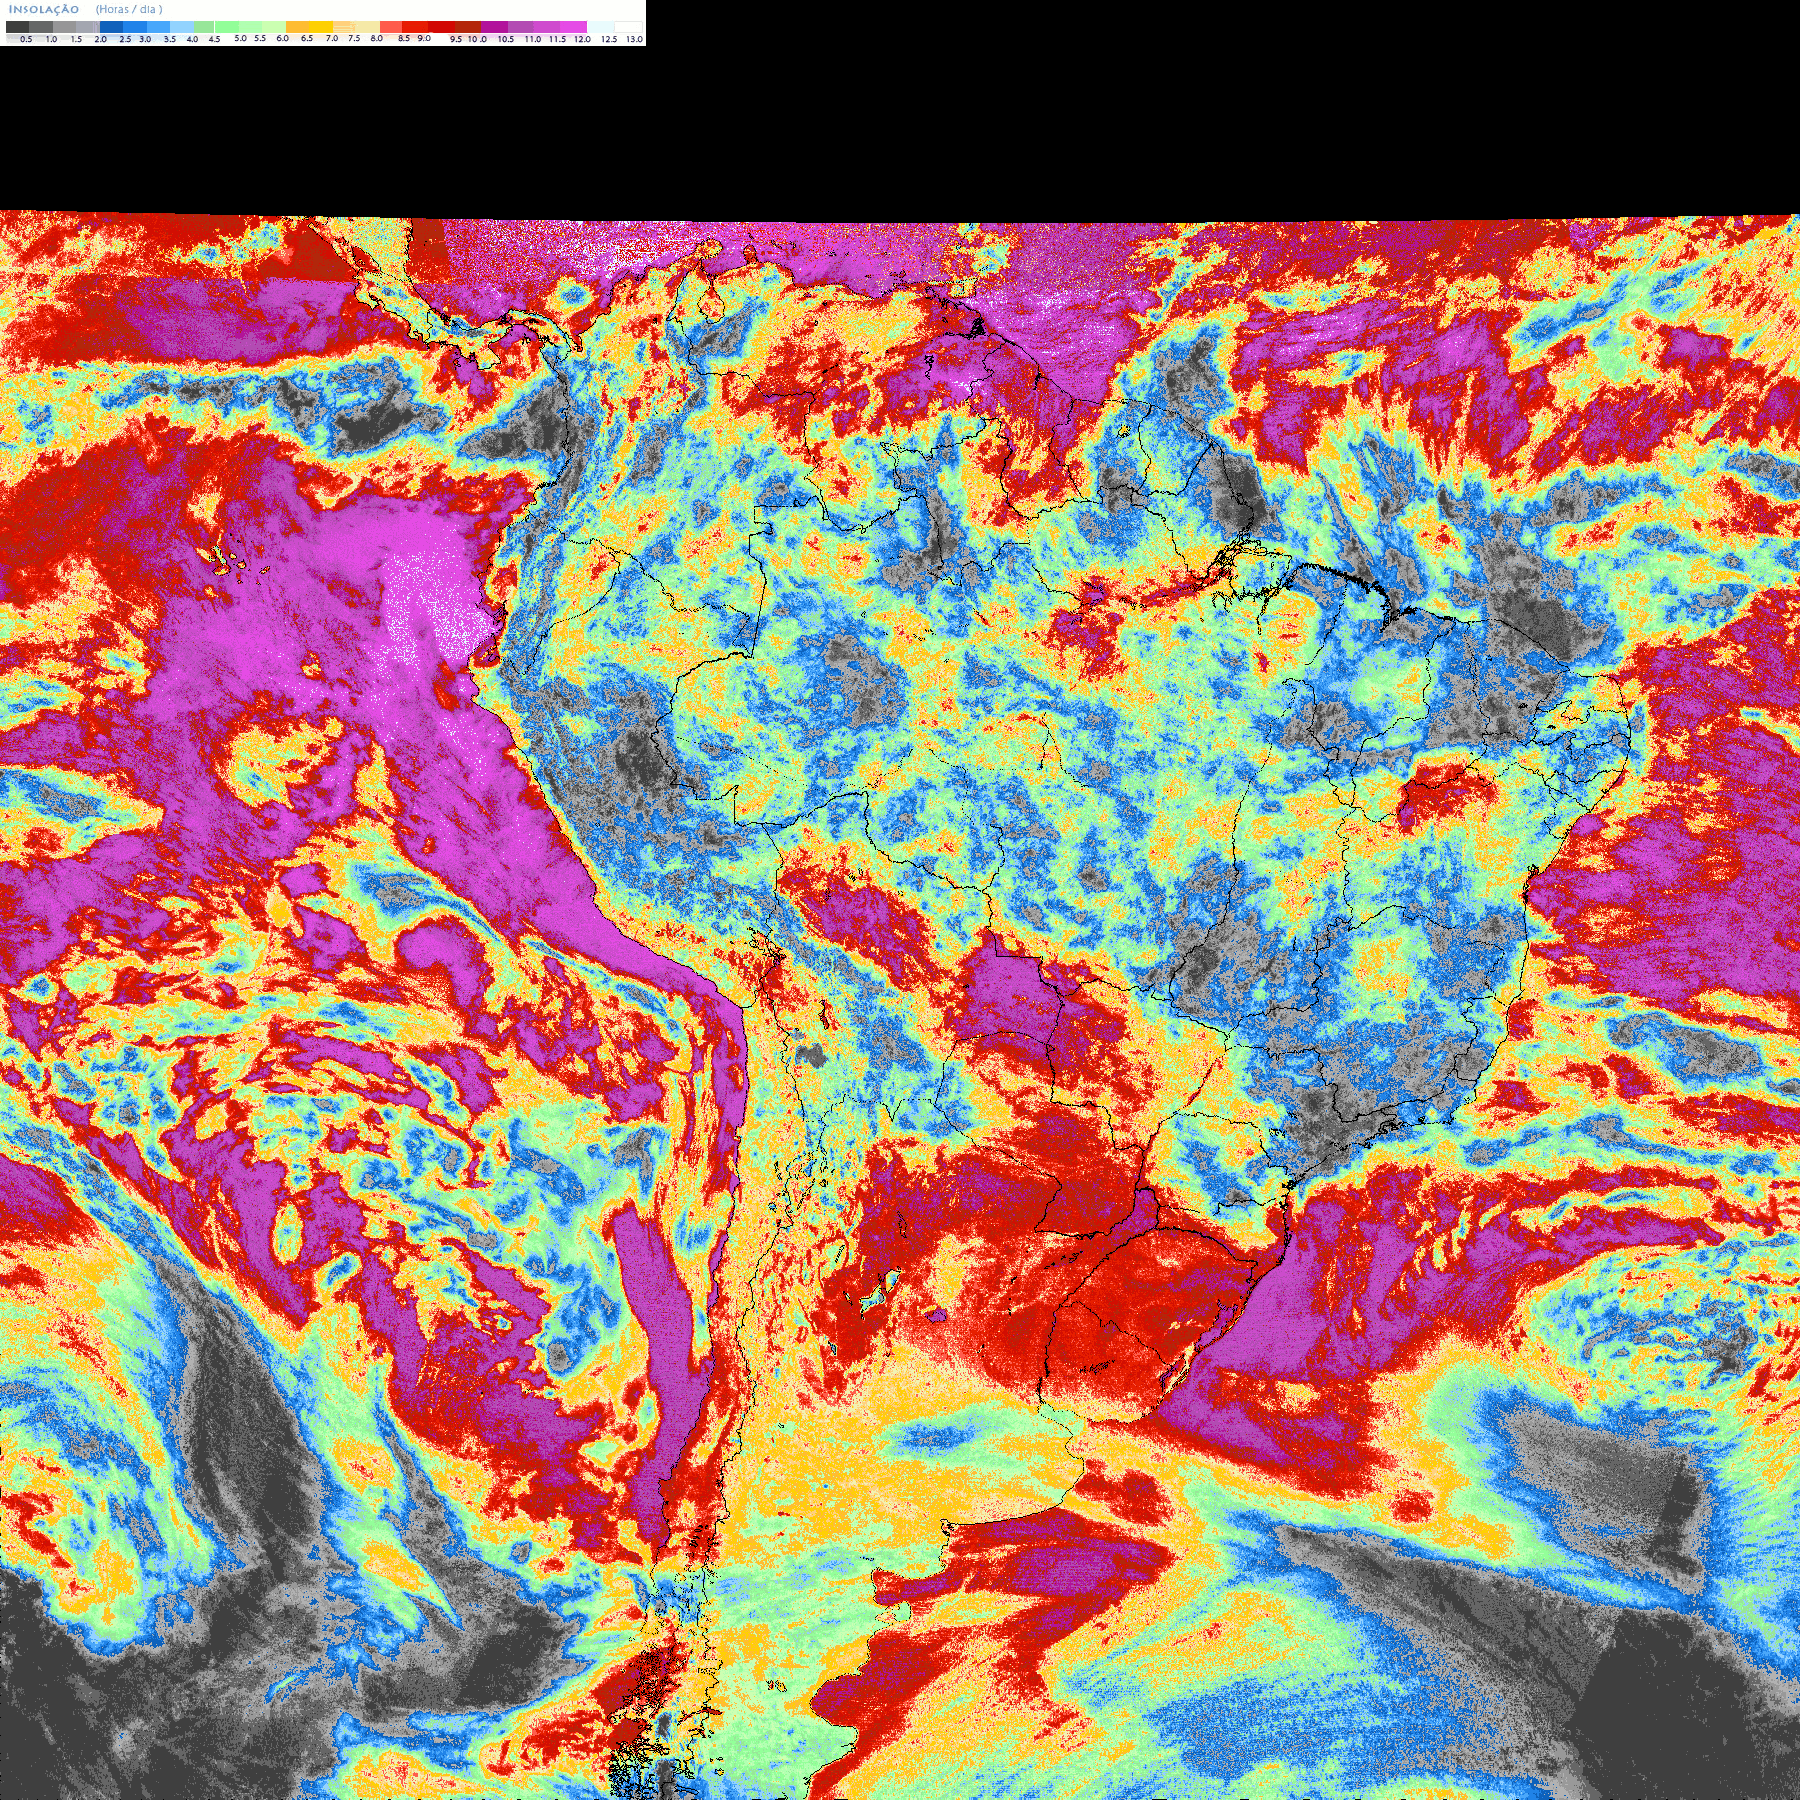Click the 3.5 legend value

coord(170,39)
